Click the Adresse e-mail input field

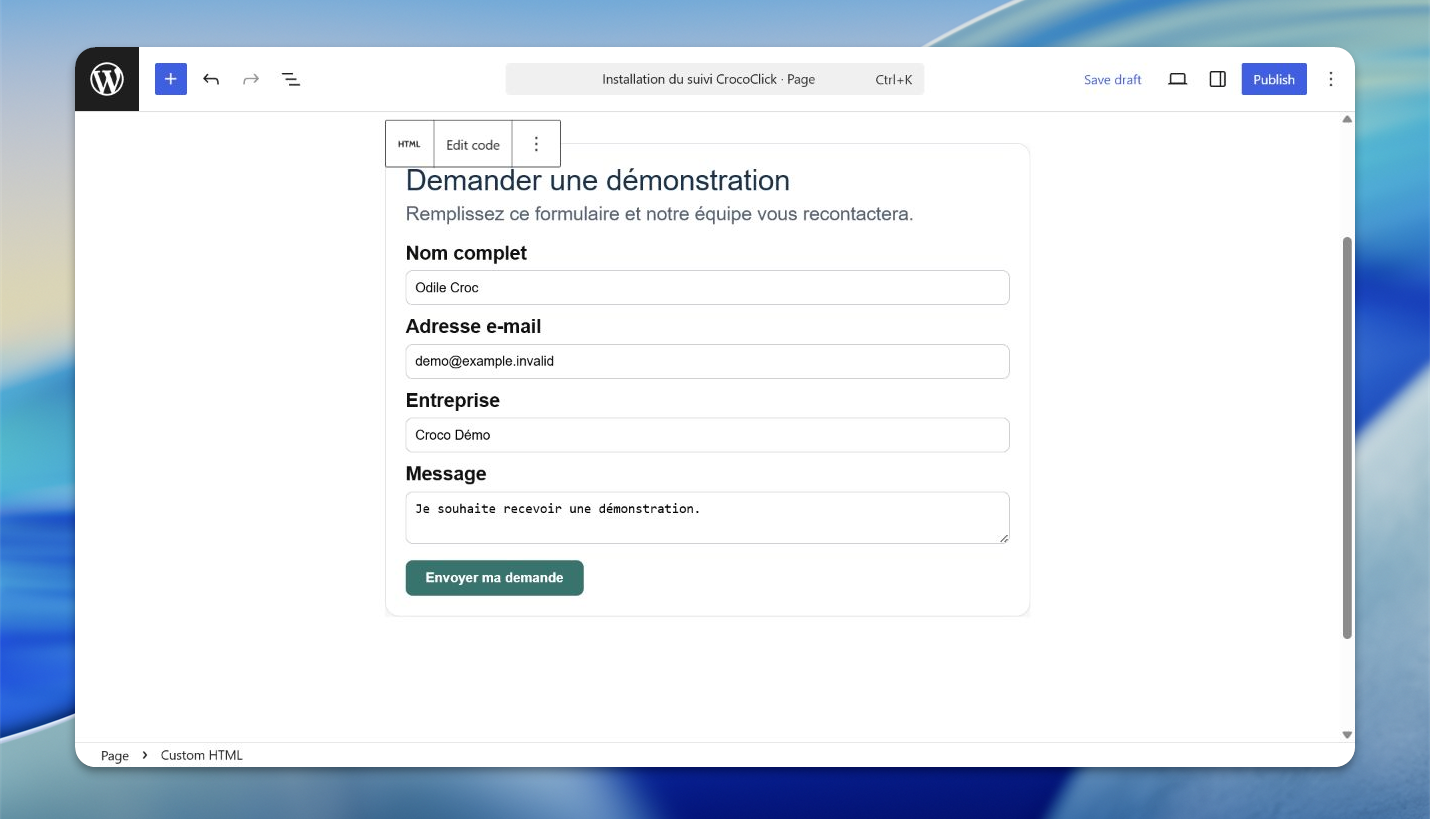point(707,361)
